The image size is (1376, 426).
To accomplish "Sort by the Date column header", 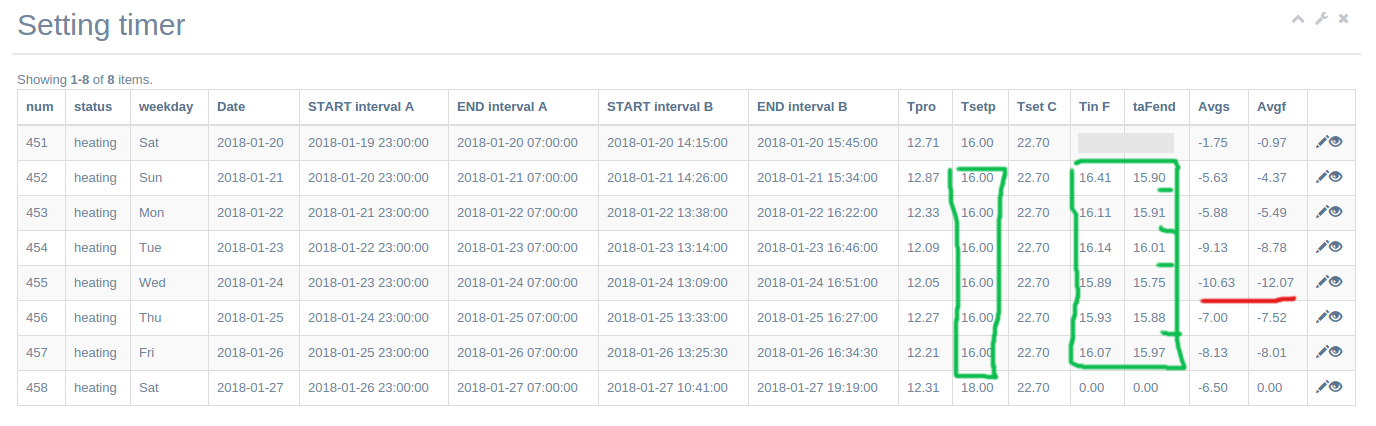I will pos(231,107).
